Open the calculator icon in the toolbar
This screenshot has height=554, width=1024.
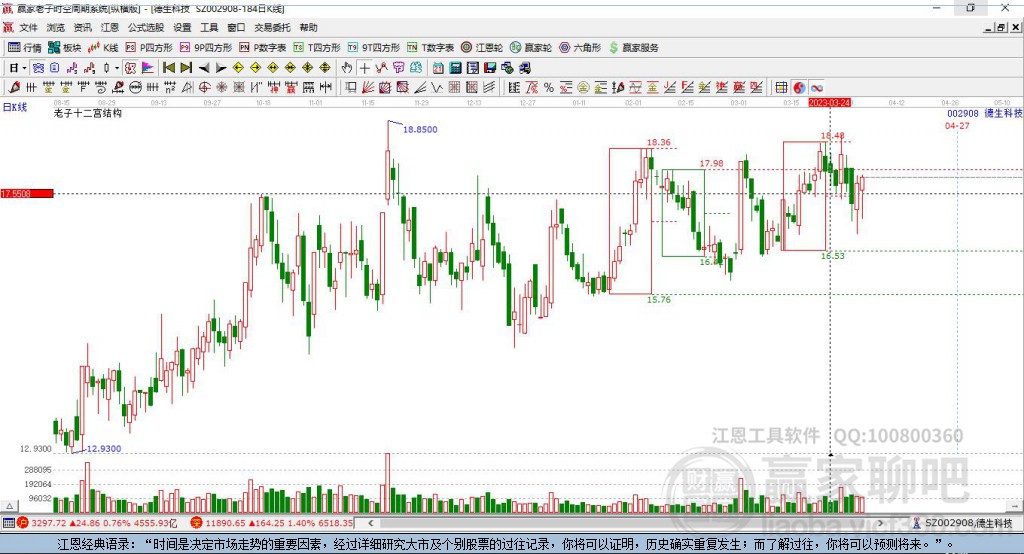(x=456, y=67)
